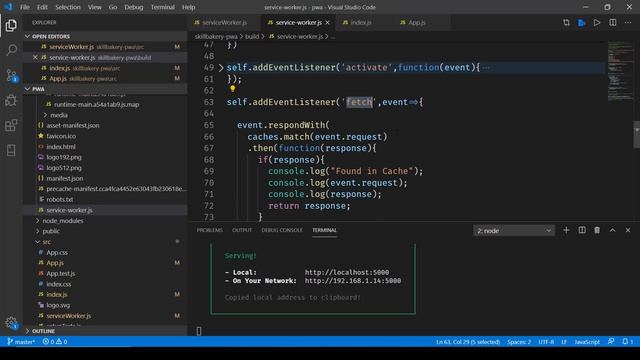Click master branch indicator in status bar
Viewport: 640px width, 360px height.
tap(21, 342)
